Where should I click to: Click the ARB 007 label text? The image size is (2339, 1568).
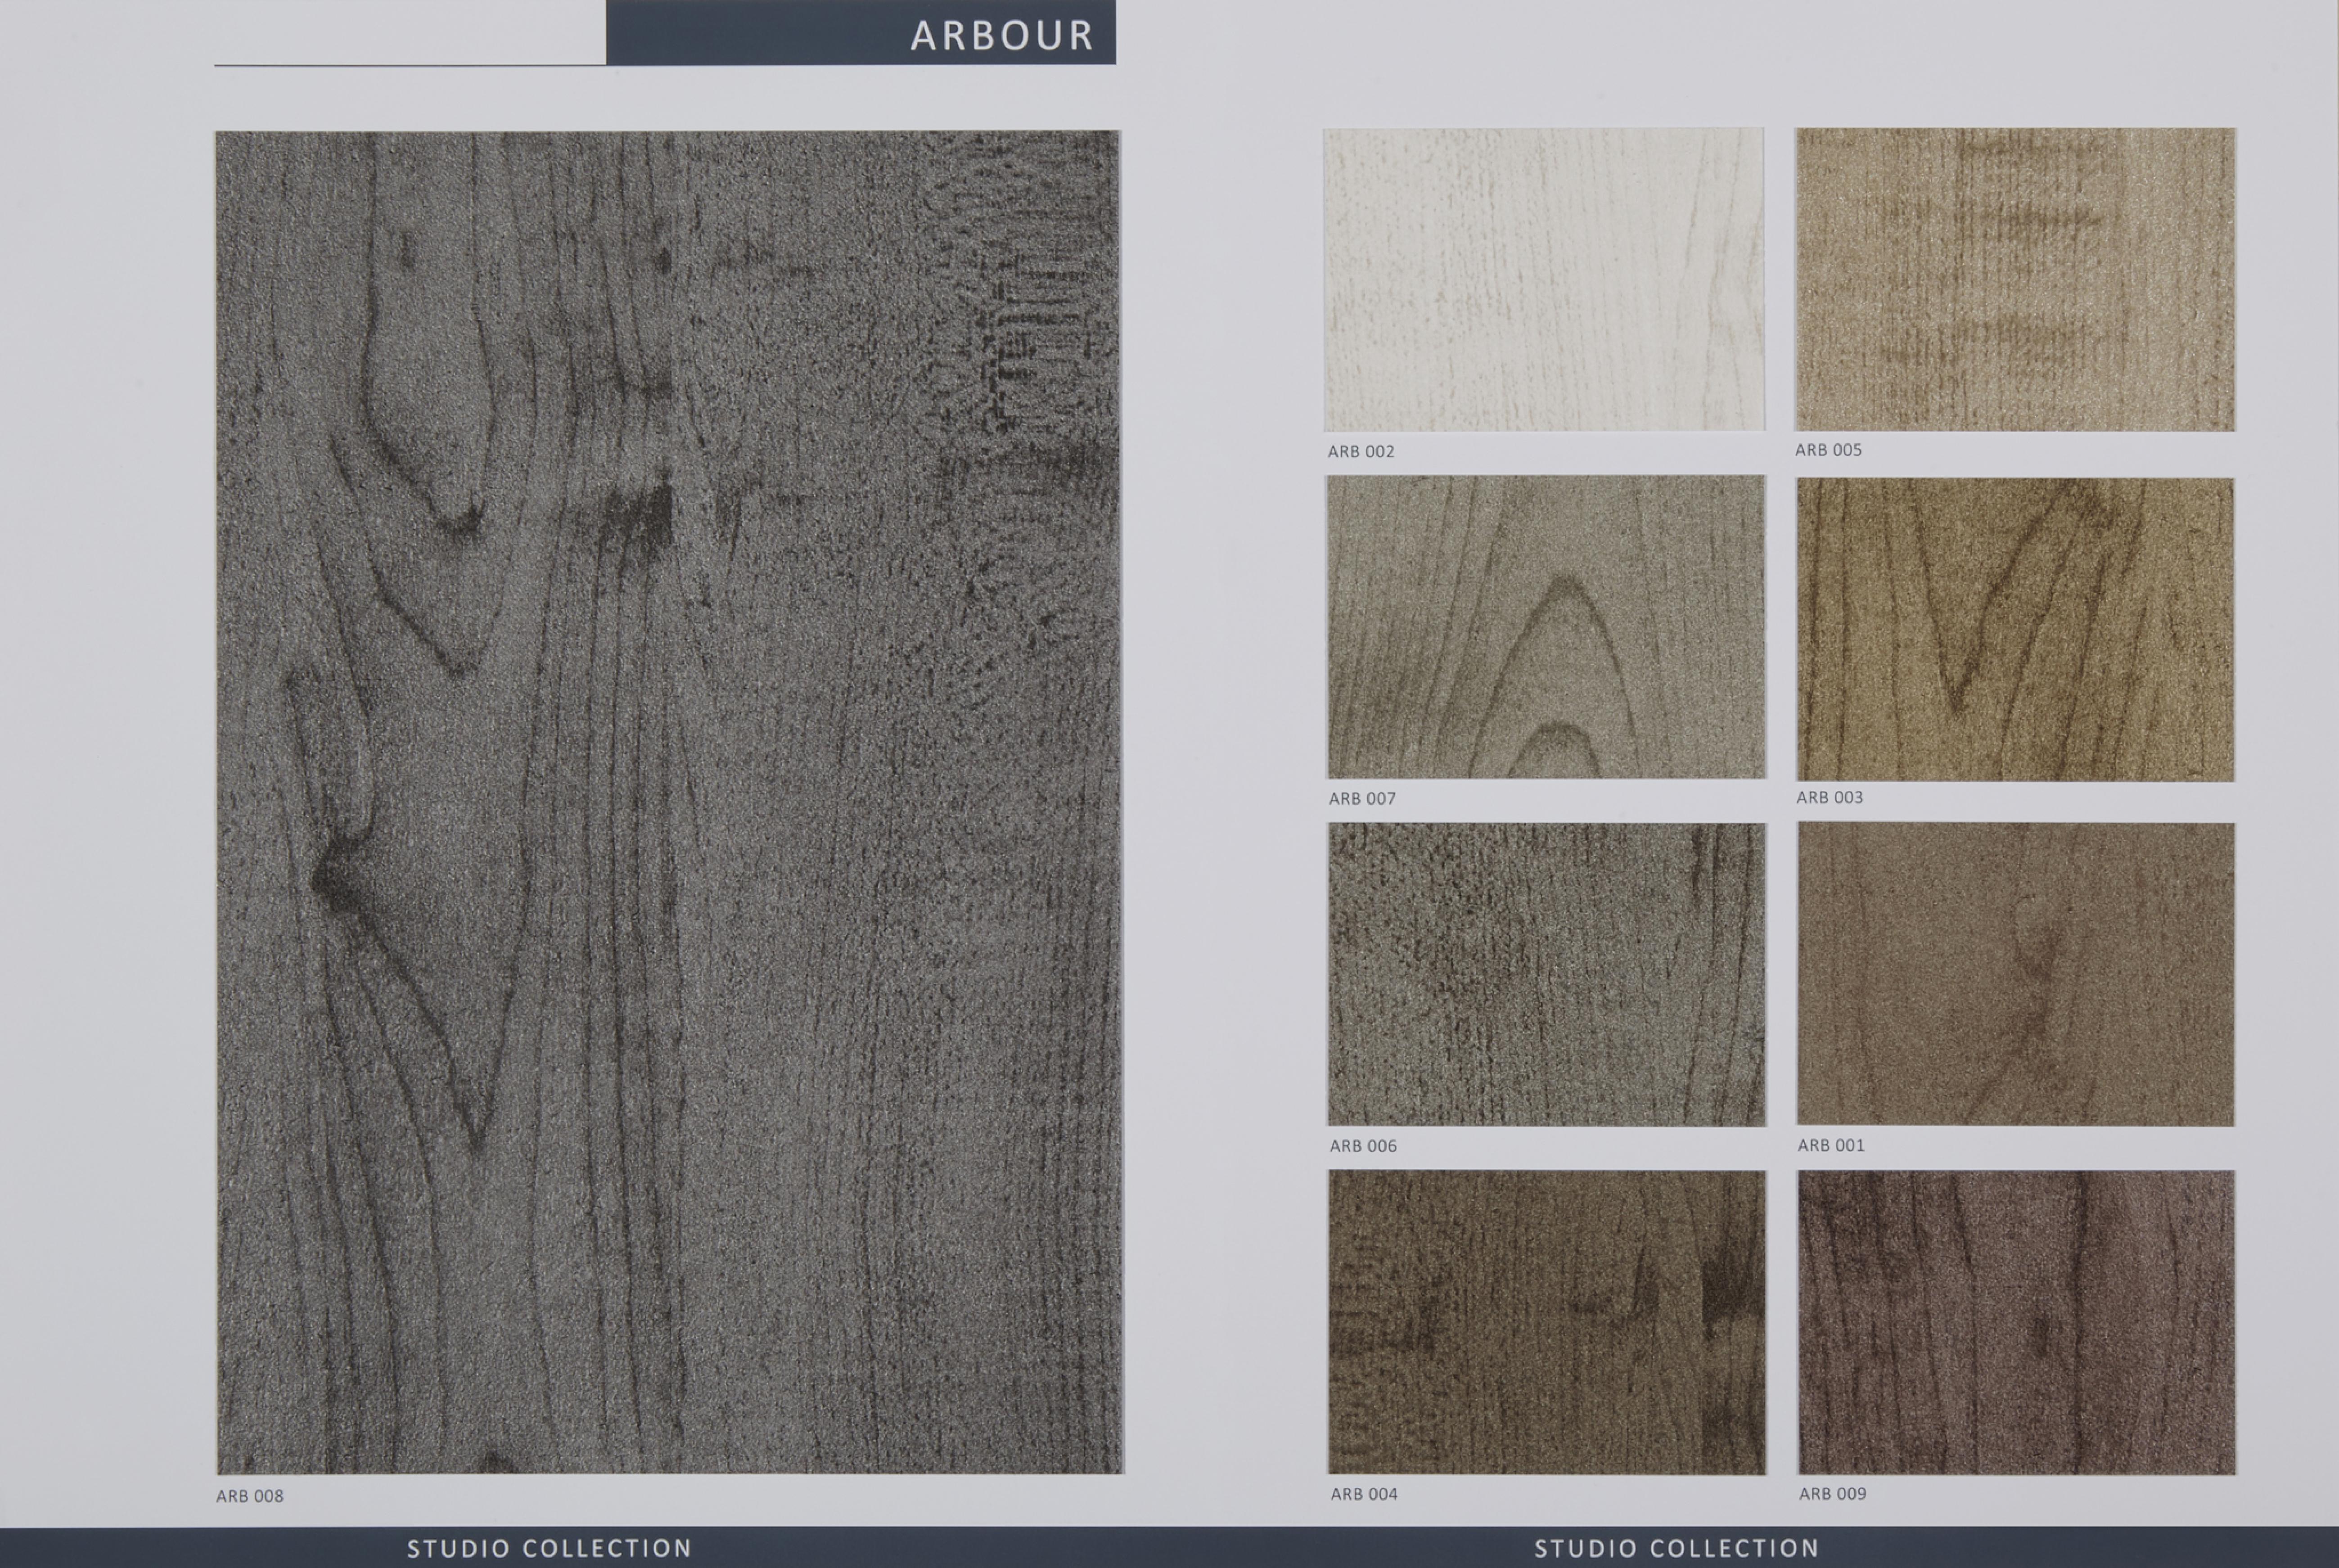(x=1362, y=799)
